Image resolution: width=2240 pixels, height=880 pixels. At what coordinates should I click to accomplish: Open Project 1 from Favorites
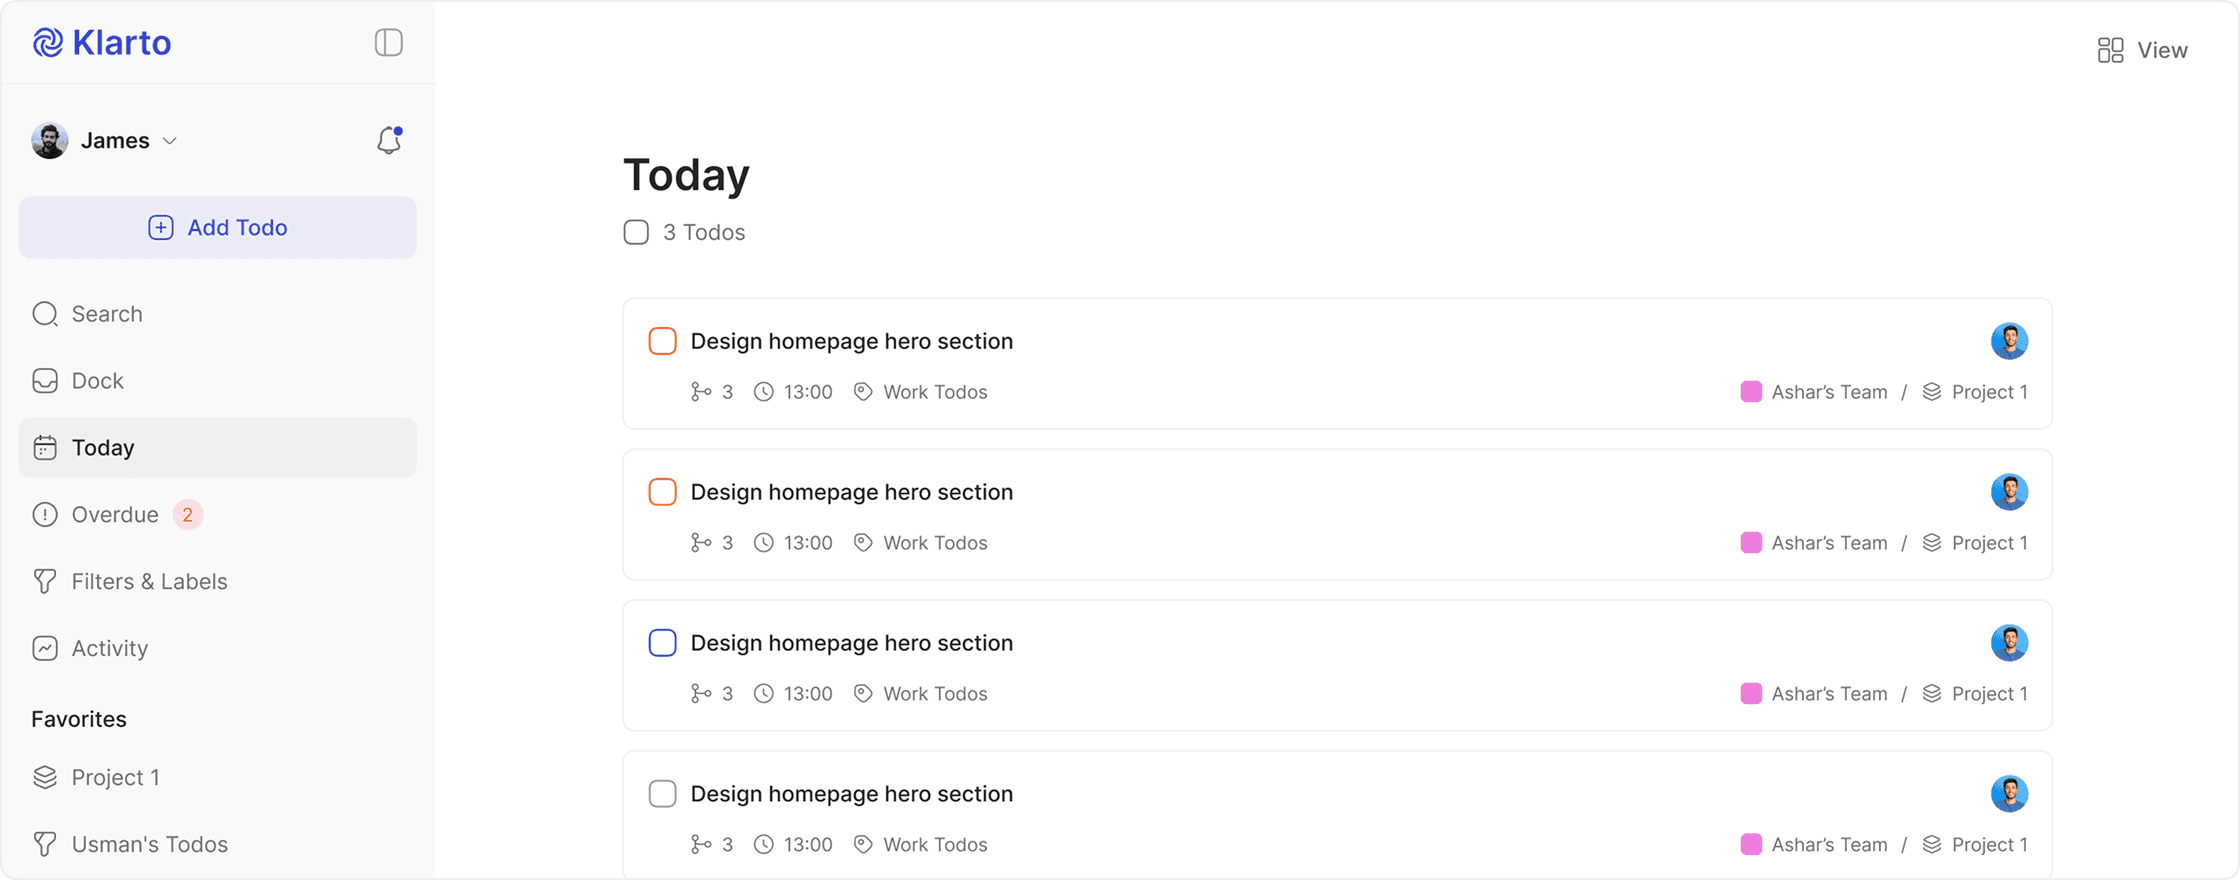click(115, 777)
